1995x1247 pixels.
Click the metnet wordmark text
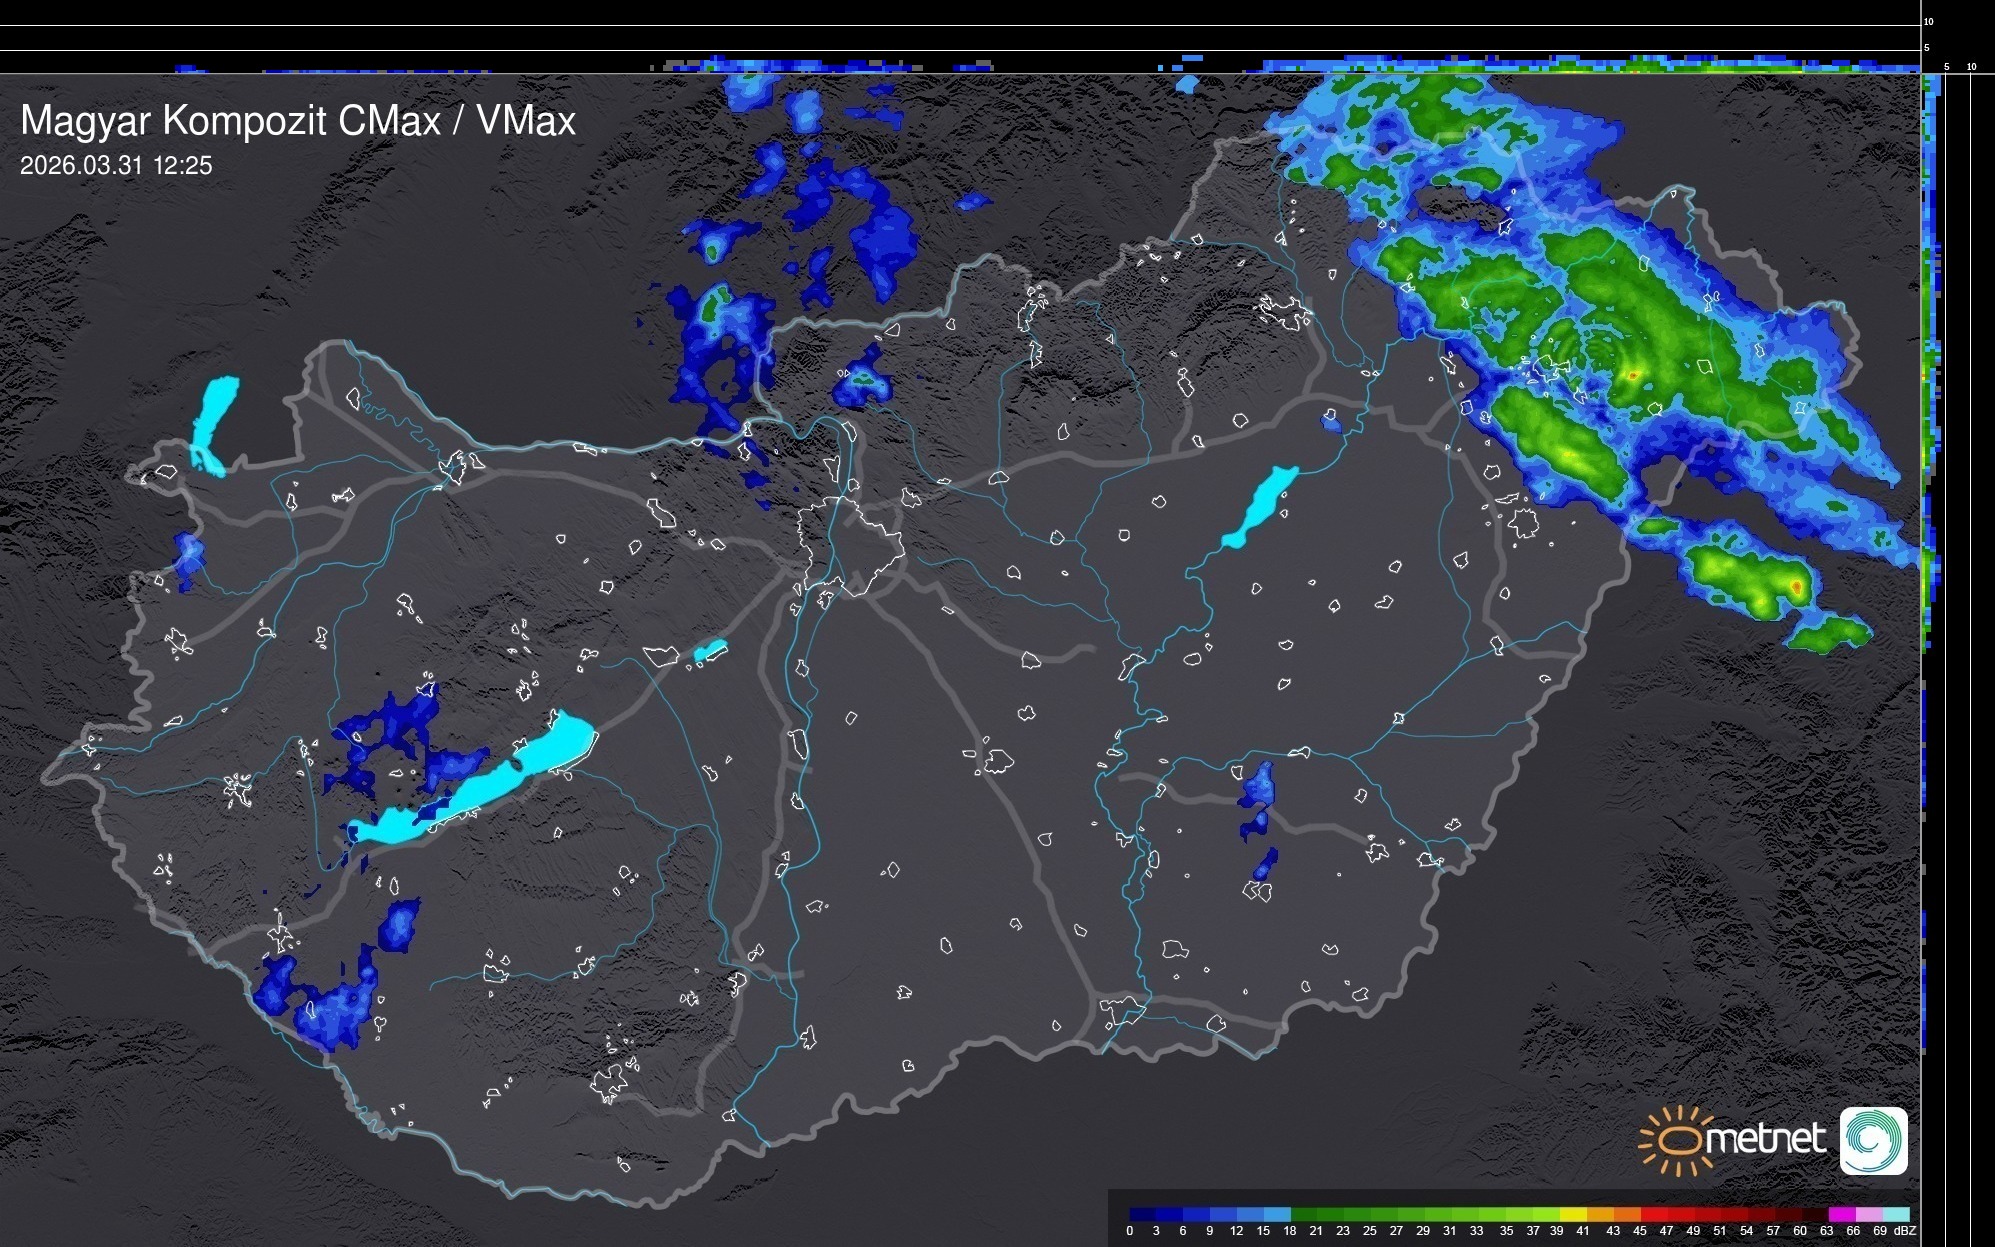tap(1766, 1140)
